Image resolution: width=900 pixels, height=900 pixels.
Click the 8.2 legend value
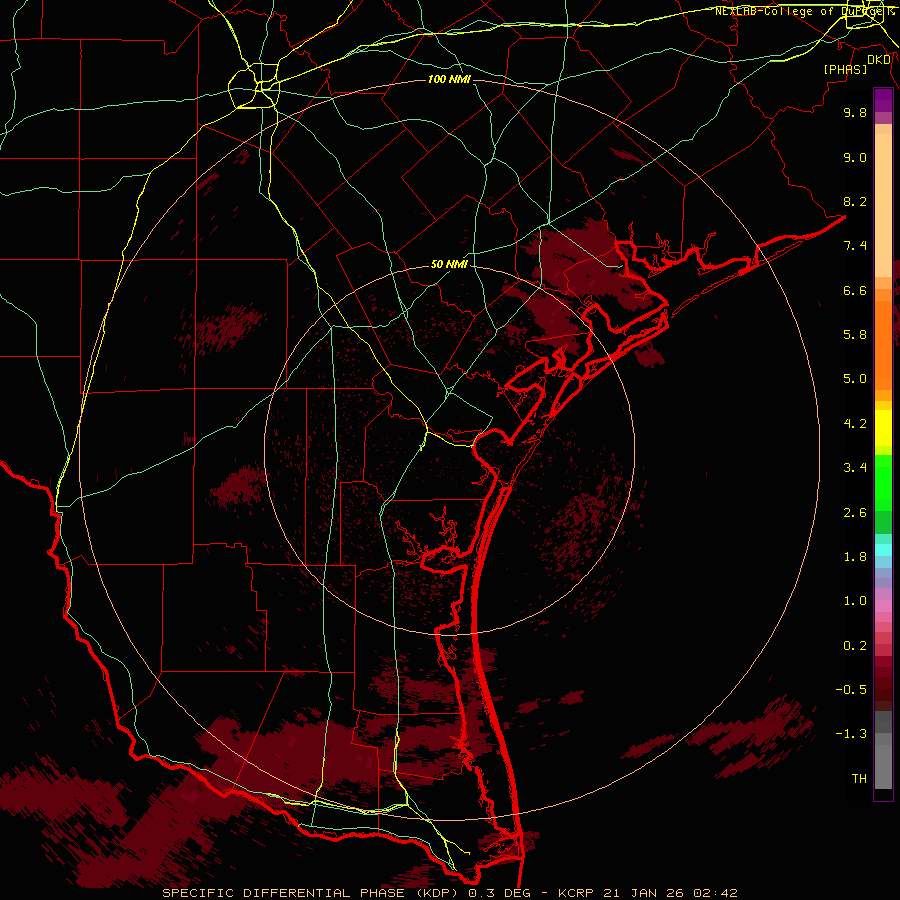pos(855,201)
